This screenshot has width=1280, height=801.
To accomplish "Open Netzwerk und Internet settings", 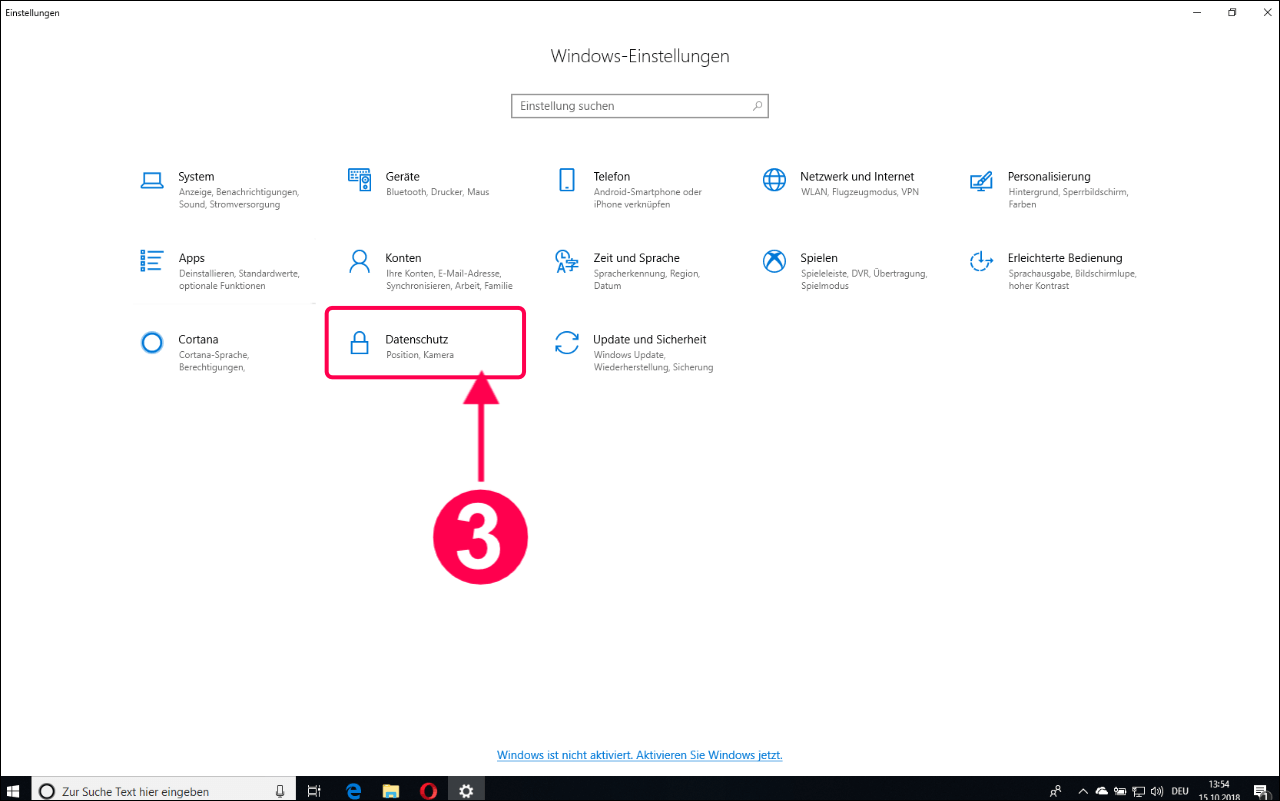I will coord(842,184).
